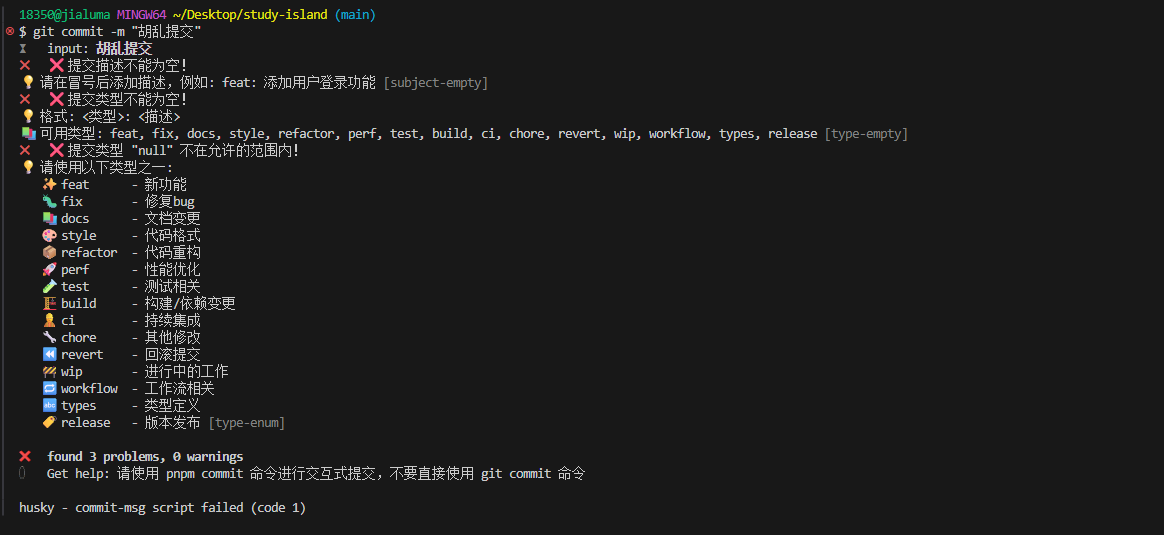This screenshot has height=535, width=1164.
Task: Click the palette icon next to style
Action: click(50, 235)
